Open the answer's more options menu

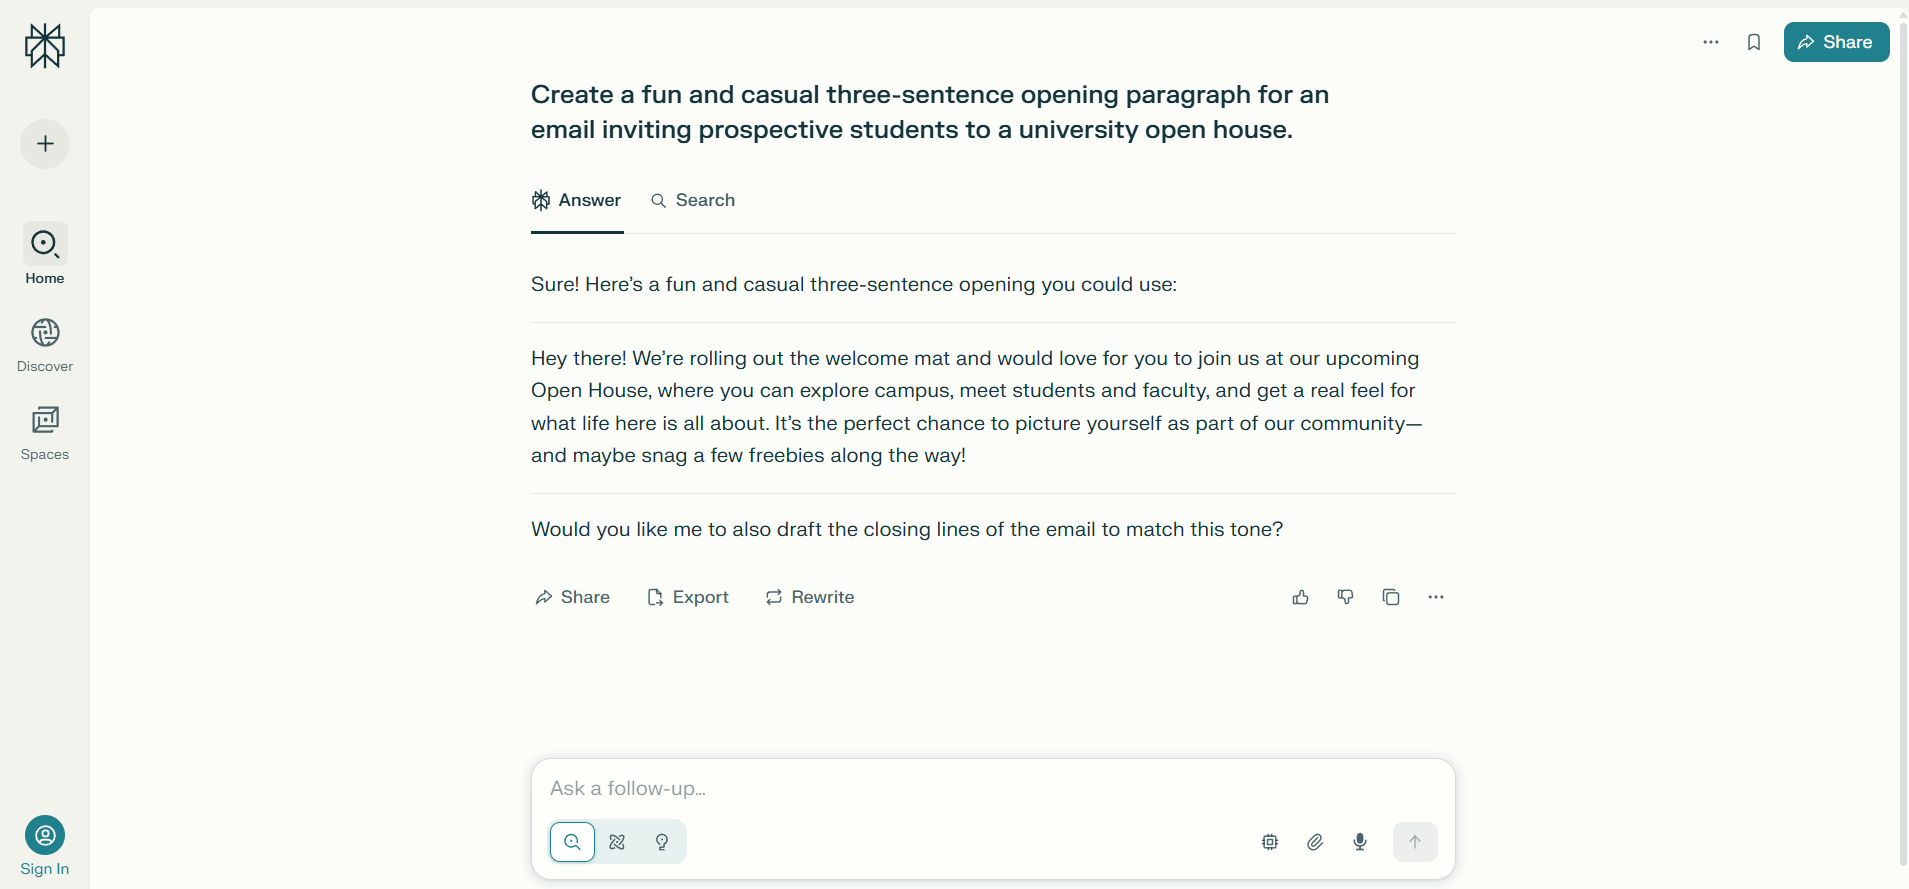[x=1435, y=597]
